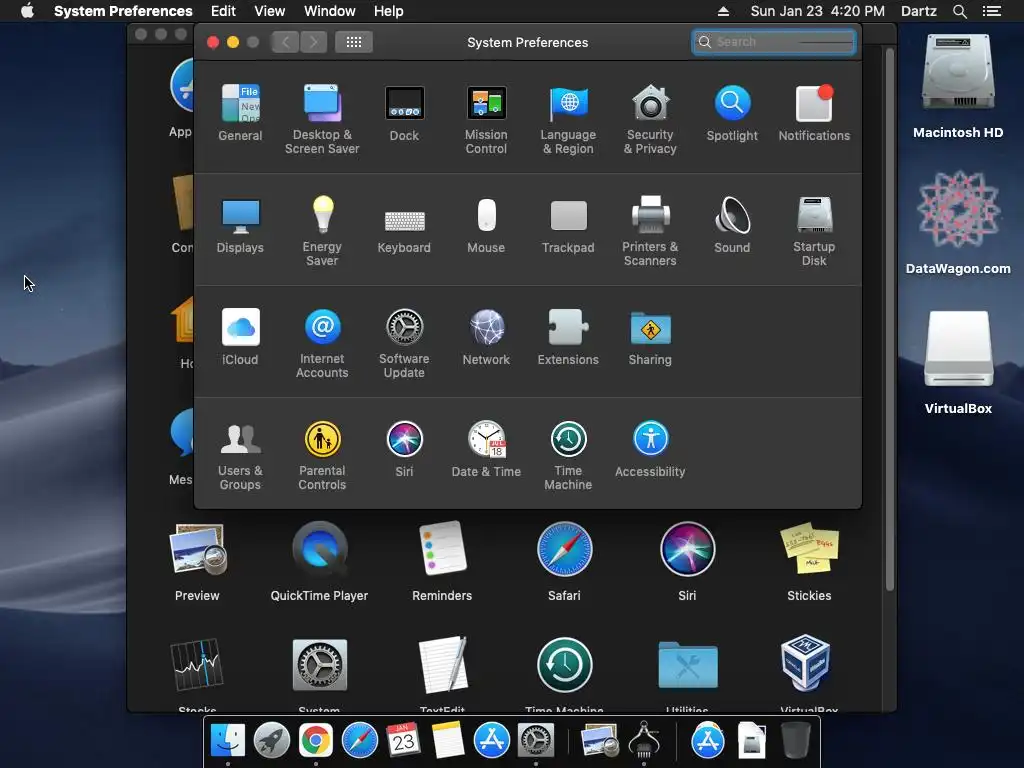Open the Window menu
This screenshot has width=1024, height=768.
330,11
